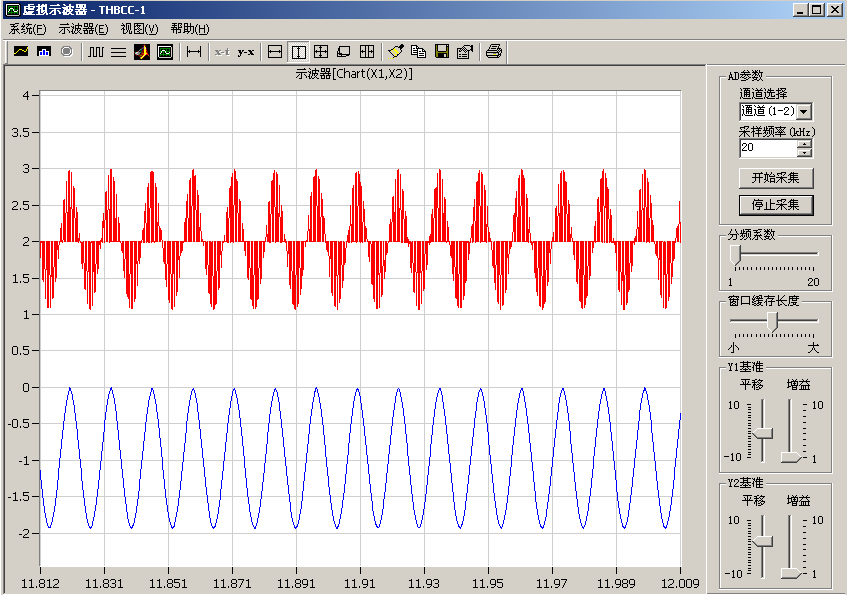Image resolution: width=847 pixels, height=595 pixels.
Task: Click the brush clear icon in the toolbar
Action: (395, 51)
